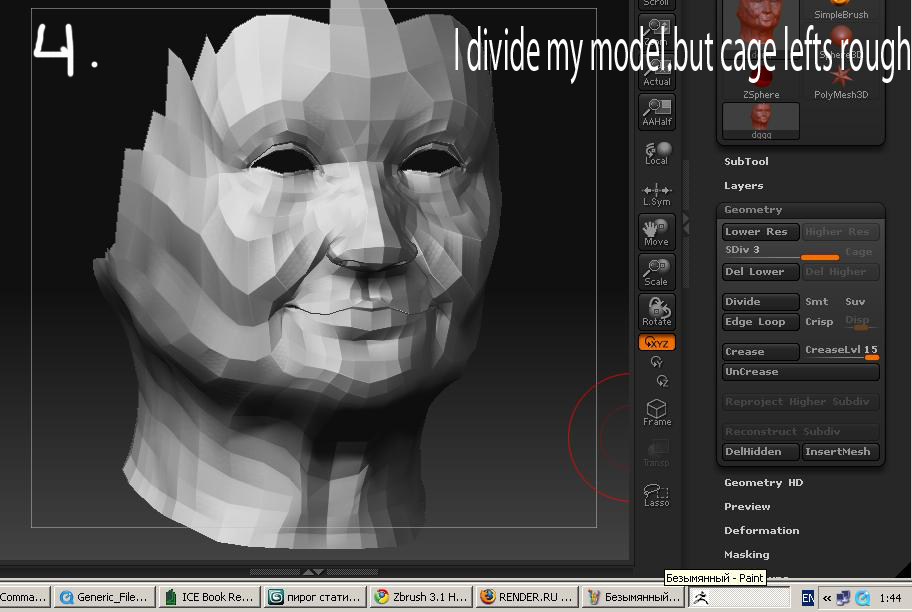
Task: Click the running man taskbar icon
Action: pyautogui.click(x=701, y=597)
